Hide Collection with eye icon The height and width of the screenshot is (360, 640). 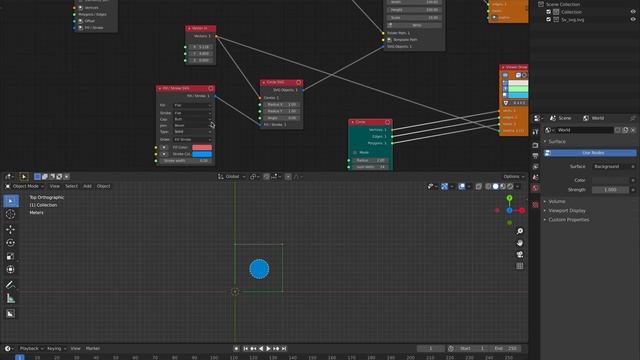[633, 12]
